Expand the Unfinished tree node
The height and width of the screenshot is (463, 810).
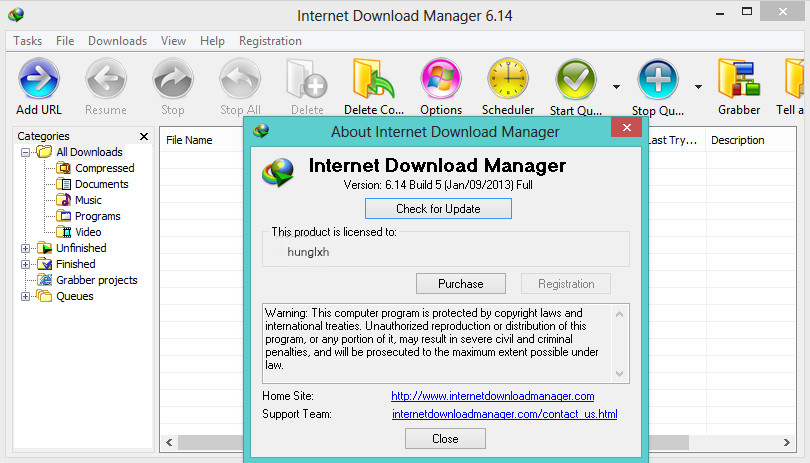25,249
